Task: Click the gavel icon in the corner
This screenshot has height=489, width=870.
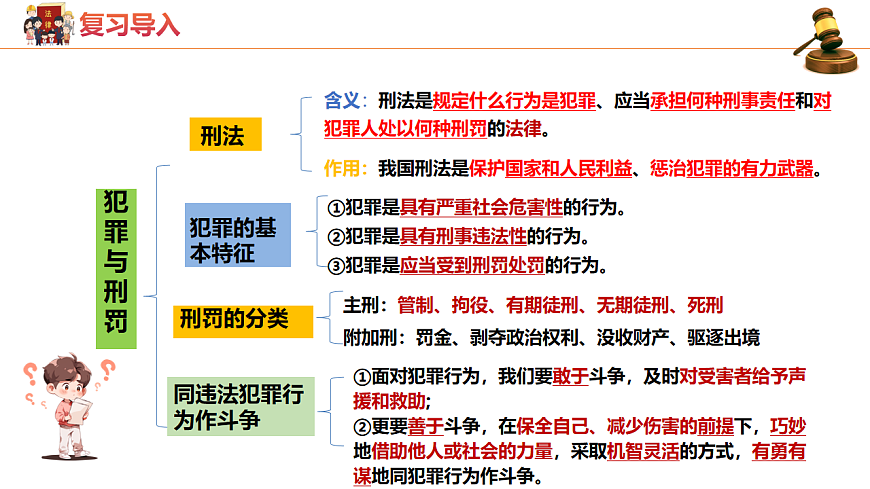Action: pos(826,40)
